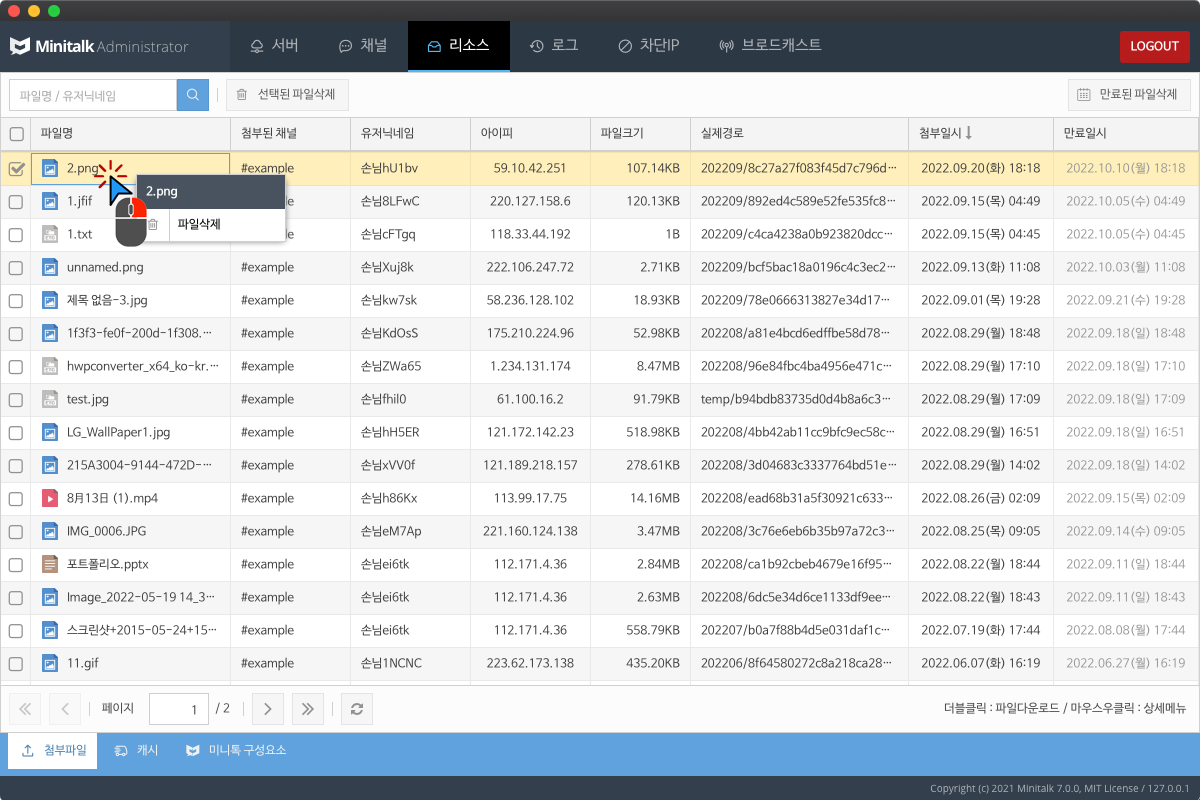Click the test.jpg file icon
Image resolution: width=1200 pixels, height=800 pixels.
point(50,400)
